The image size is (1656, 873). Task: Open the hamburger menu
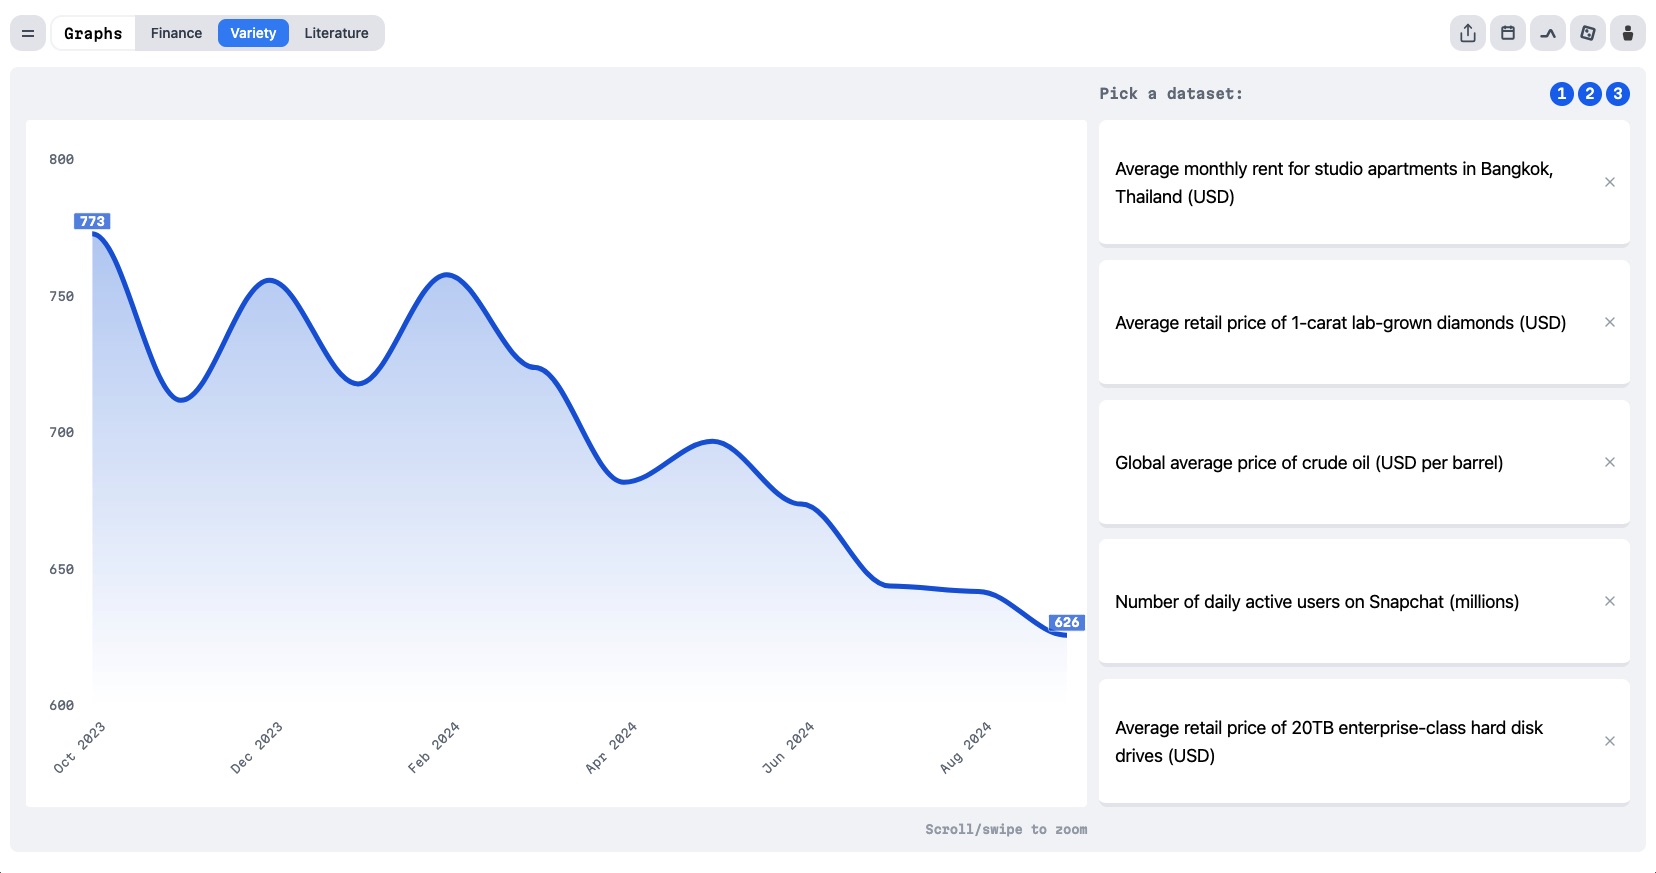28,33
